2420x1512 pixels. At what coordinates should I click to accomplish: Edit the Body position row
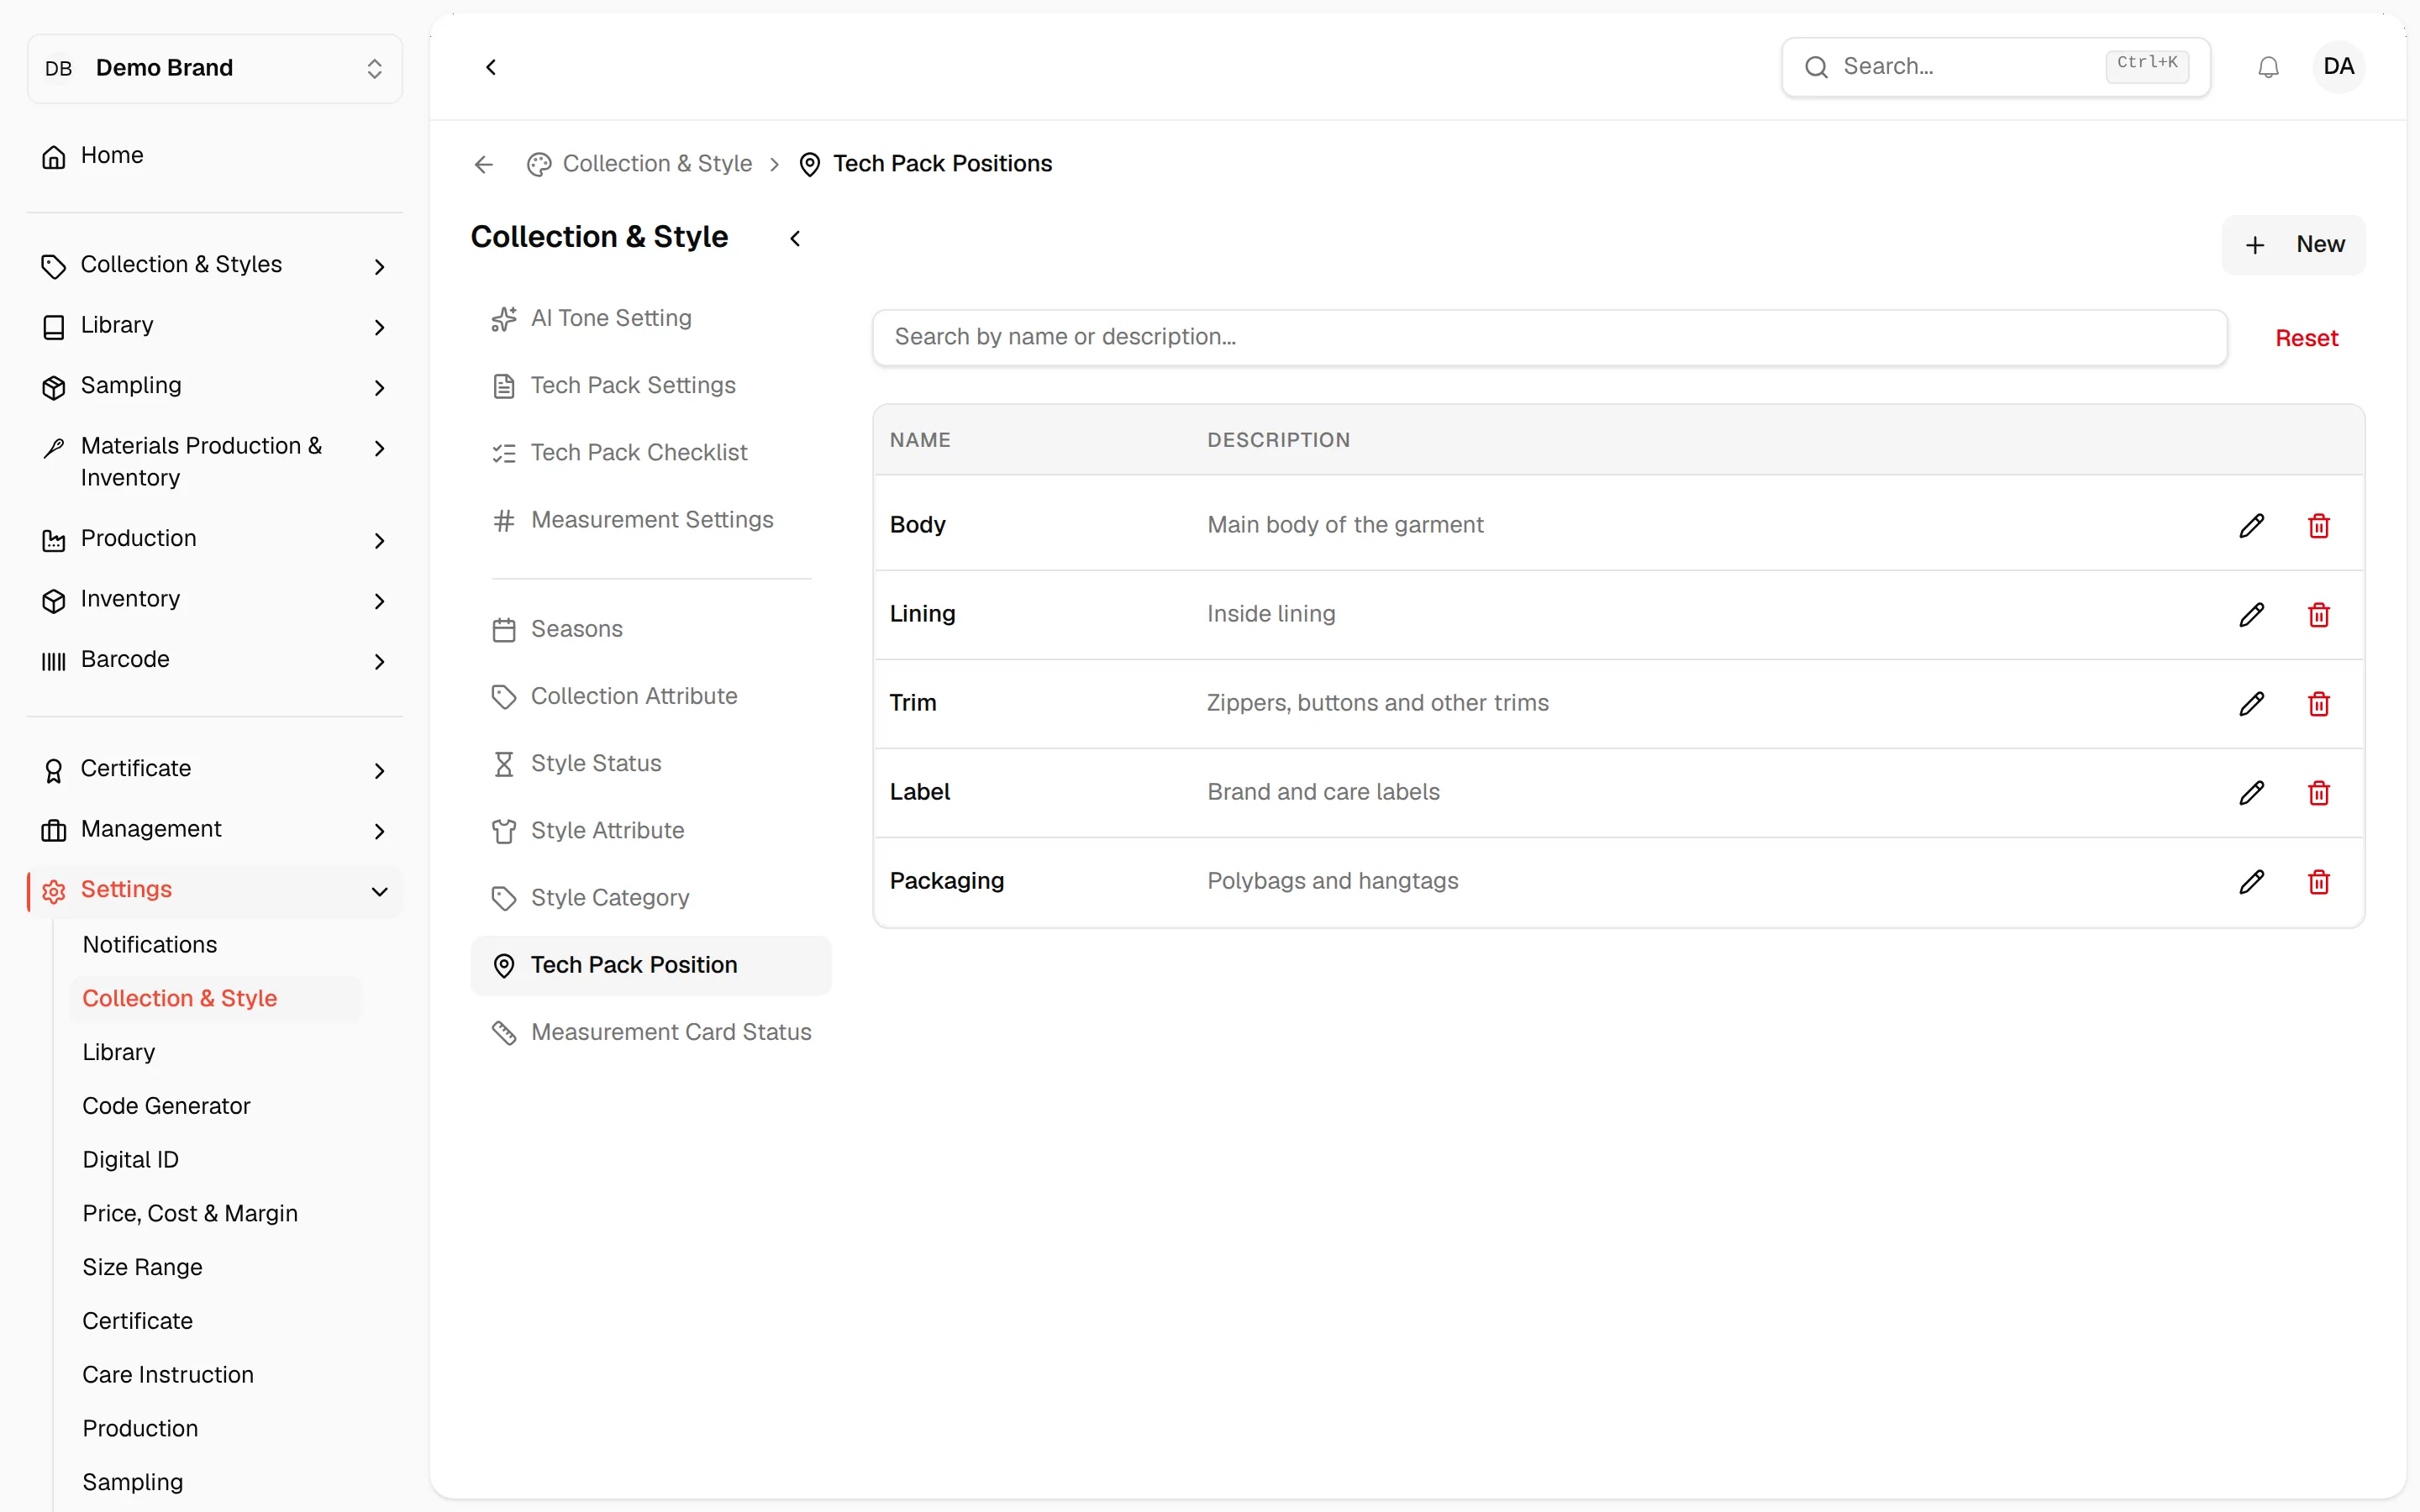pos(2251,525)
